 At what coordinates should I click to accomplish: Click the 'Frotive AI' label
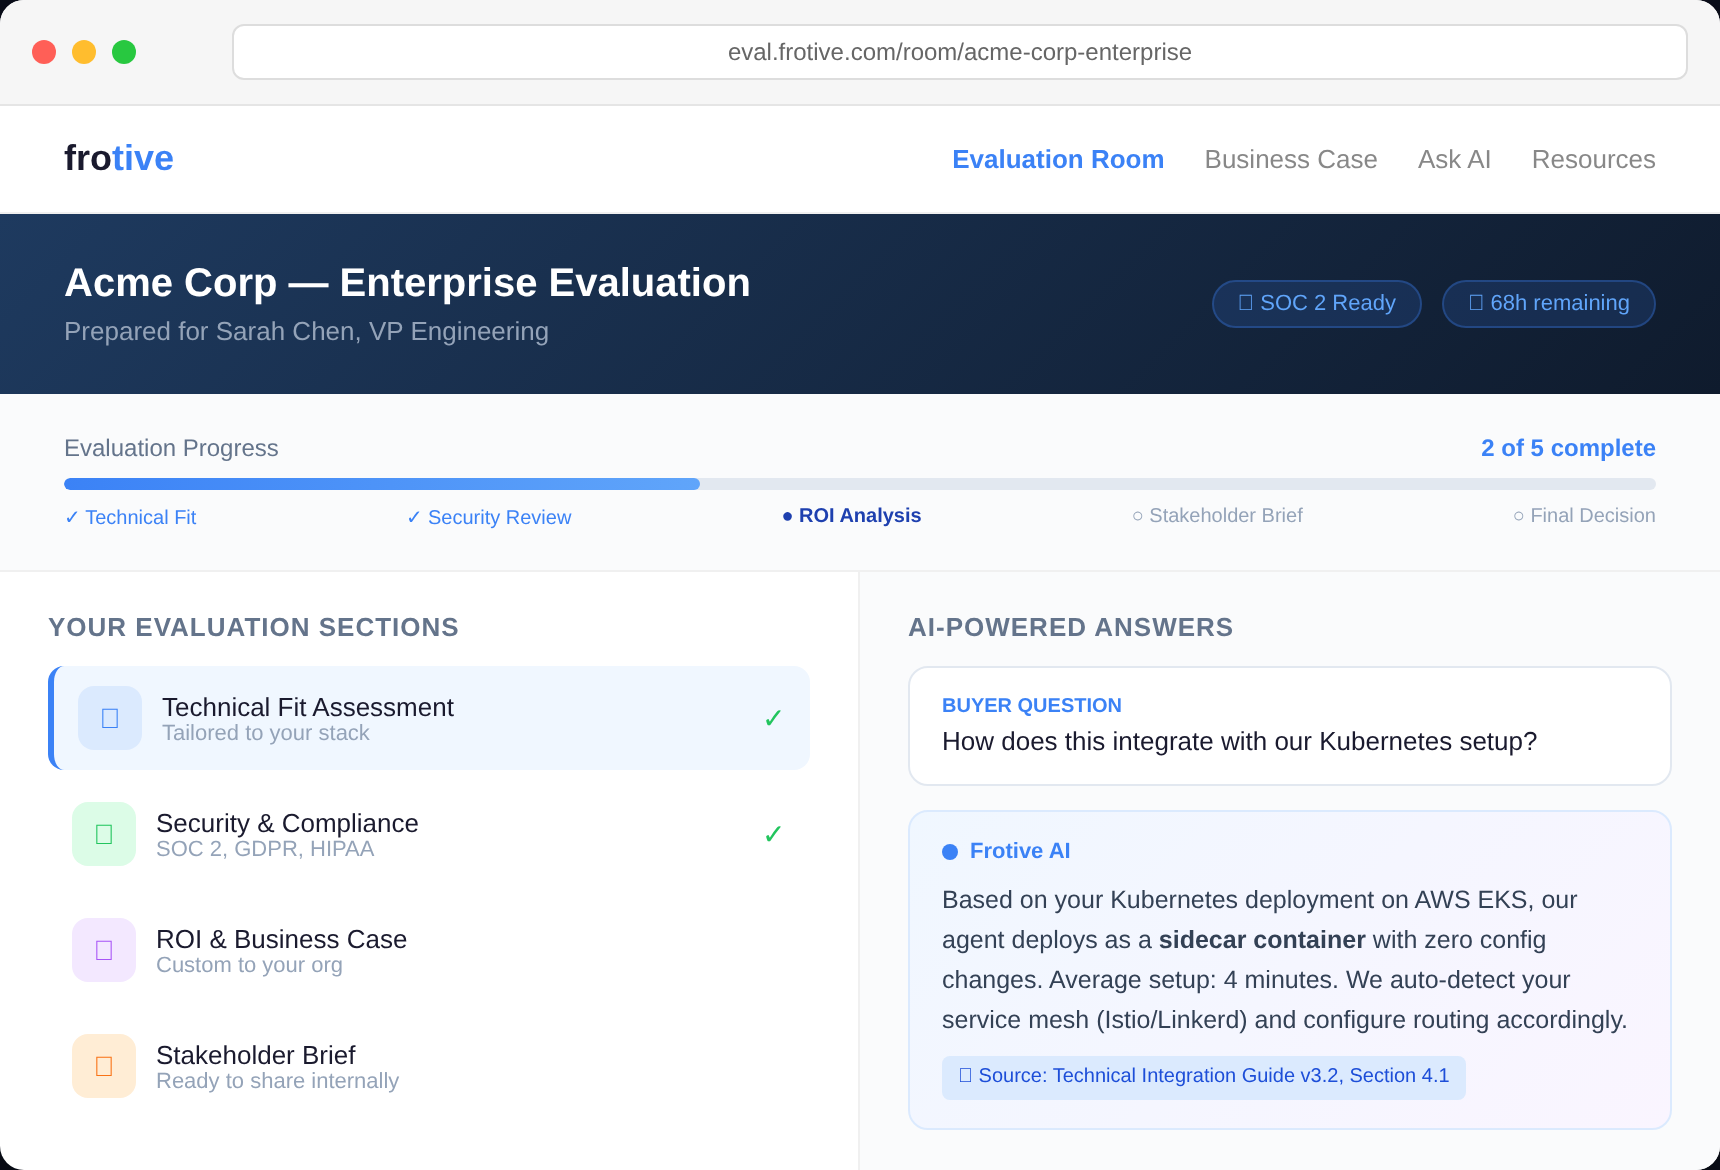[1020, 851]
